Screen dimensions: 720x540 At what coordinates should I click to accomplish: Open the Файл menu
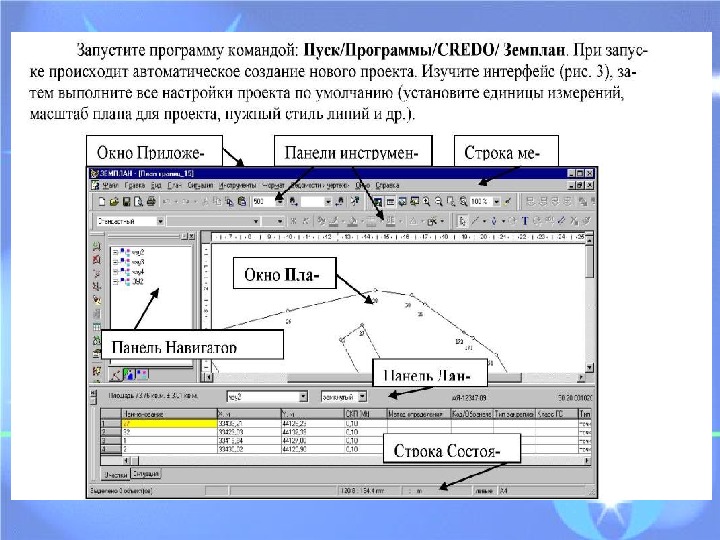[x=110, y=186]
